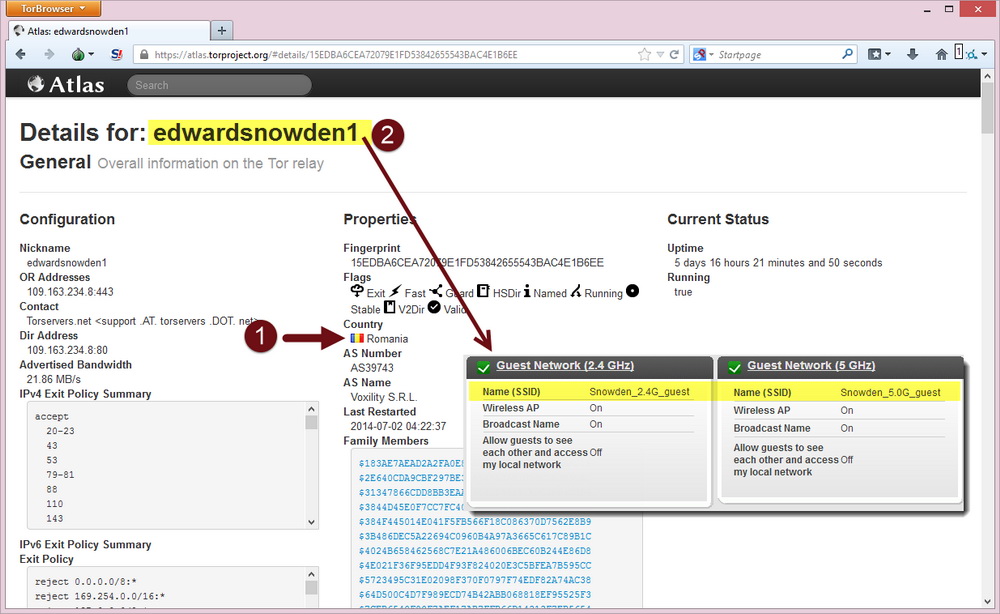Viewport: 1000px width, 614px height.
Task: Open family member $4E021F36F95EDD4F... link
Action: click(x=475, y=566)
